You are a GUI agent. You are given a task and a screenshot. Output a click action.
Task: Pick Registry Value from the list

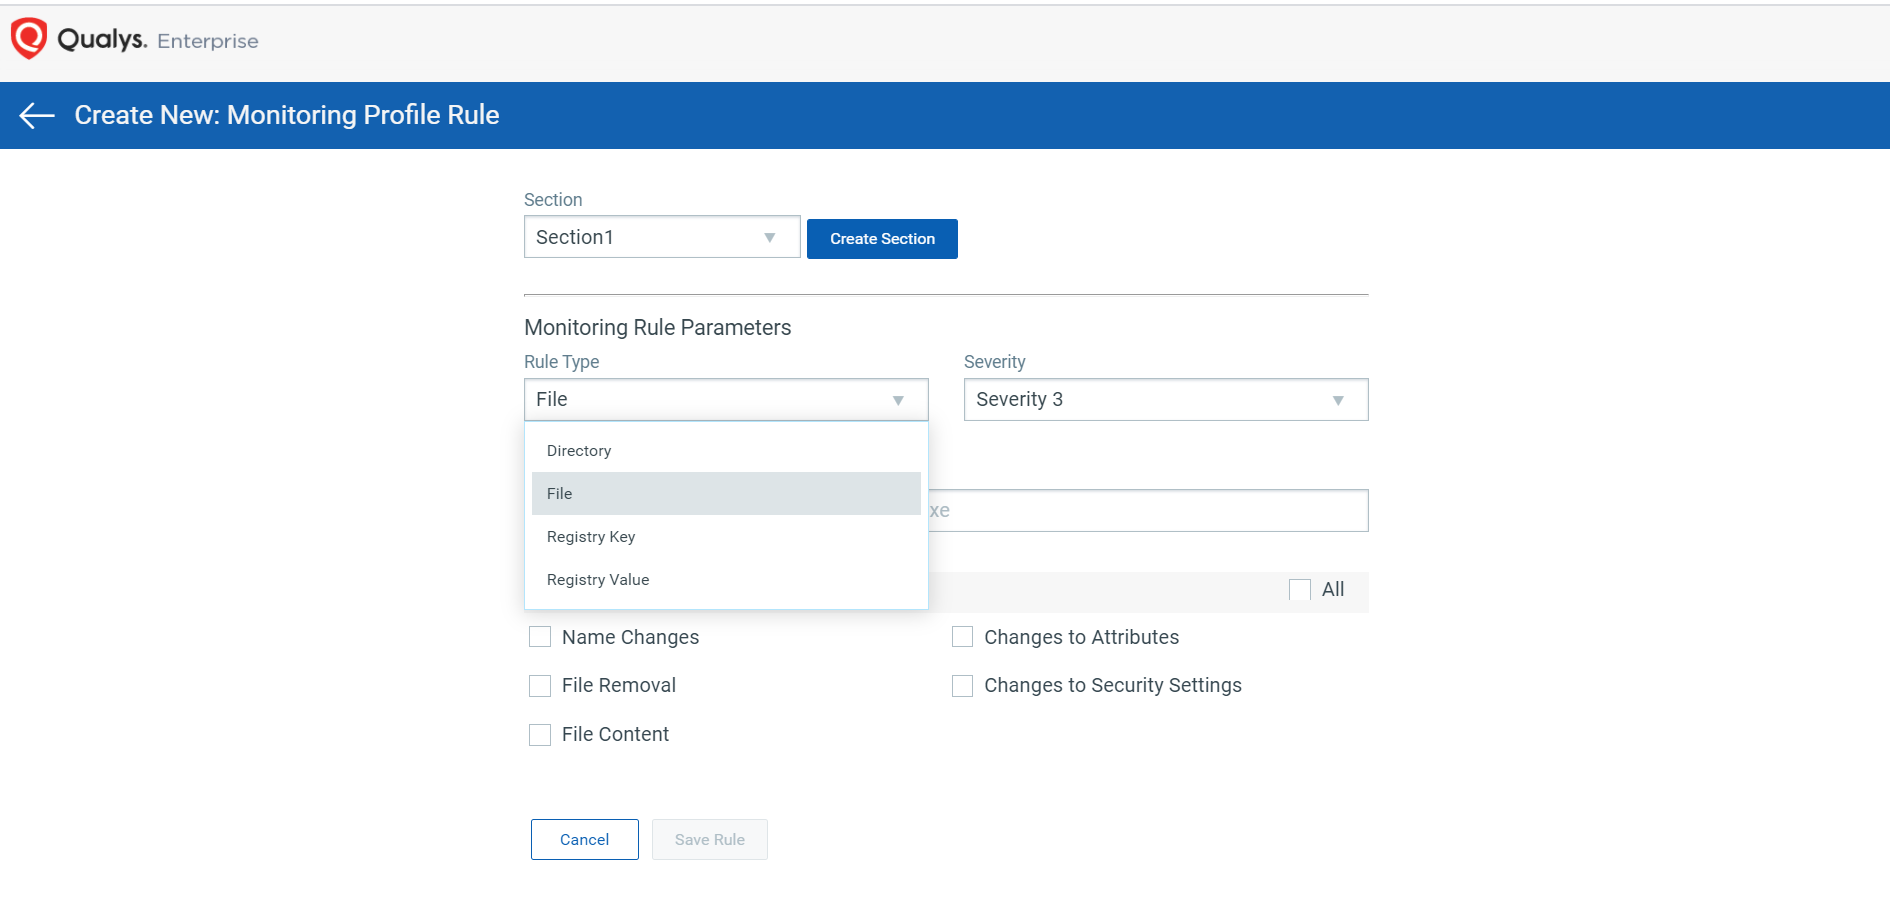[598, 580]
